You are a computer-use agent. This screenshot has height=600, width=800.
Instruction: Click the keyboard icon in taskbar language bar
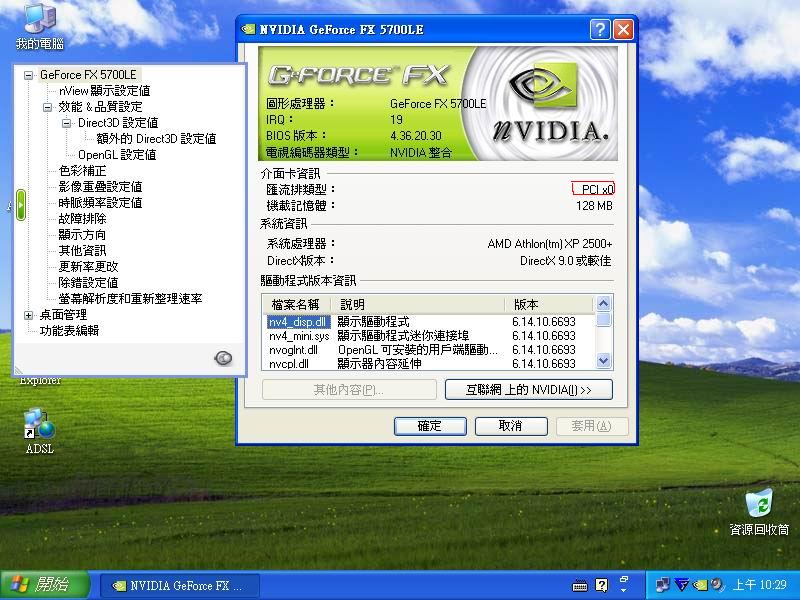coord(580,586)
